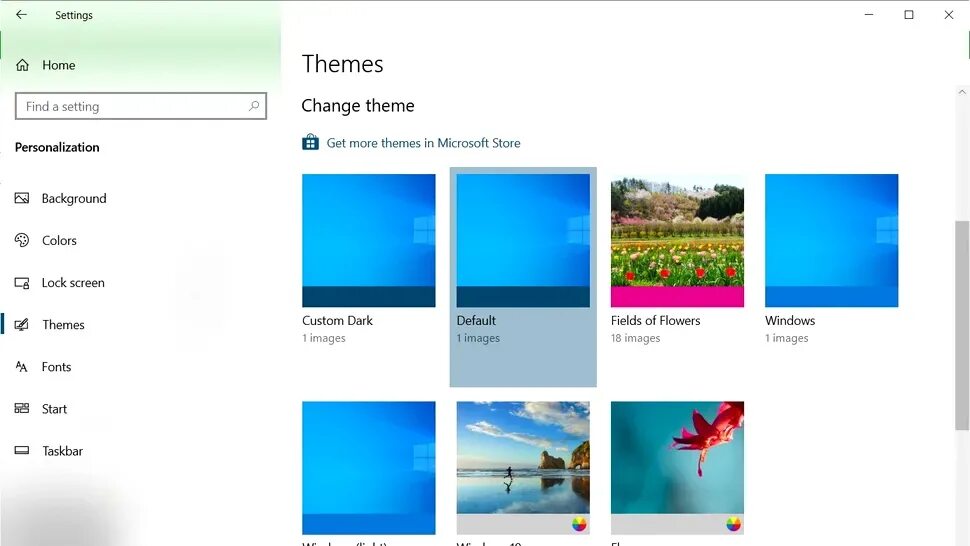This screenshot has width=970, height=546.
Task: Select the Start tiles icon
Action: [x=22, y=408]
